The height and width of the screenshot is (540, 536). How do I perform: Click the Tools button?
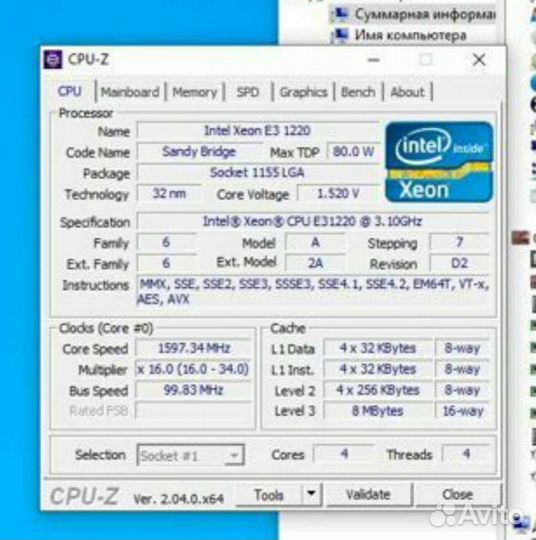[x=269, y=495]
